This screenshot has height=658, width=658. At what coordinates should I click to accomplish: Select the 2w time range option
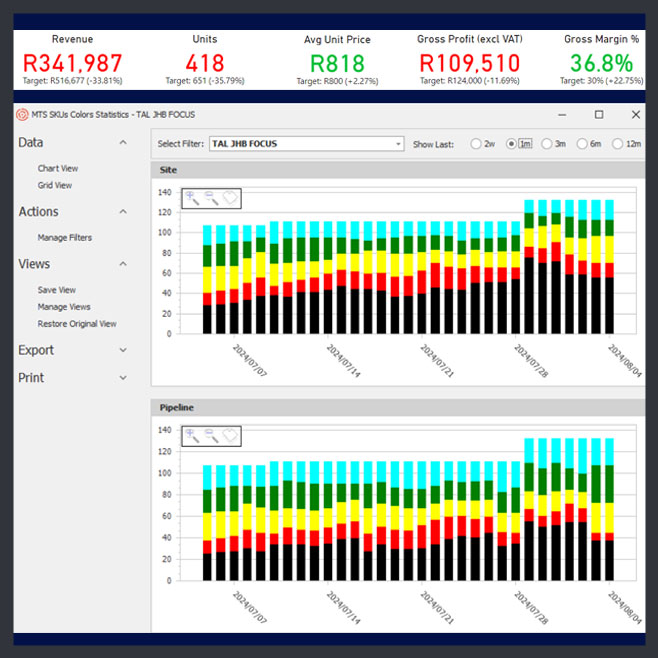tap(476, 144)
